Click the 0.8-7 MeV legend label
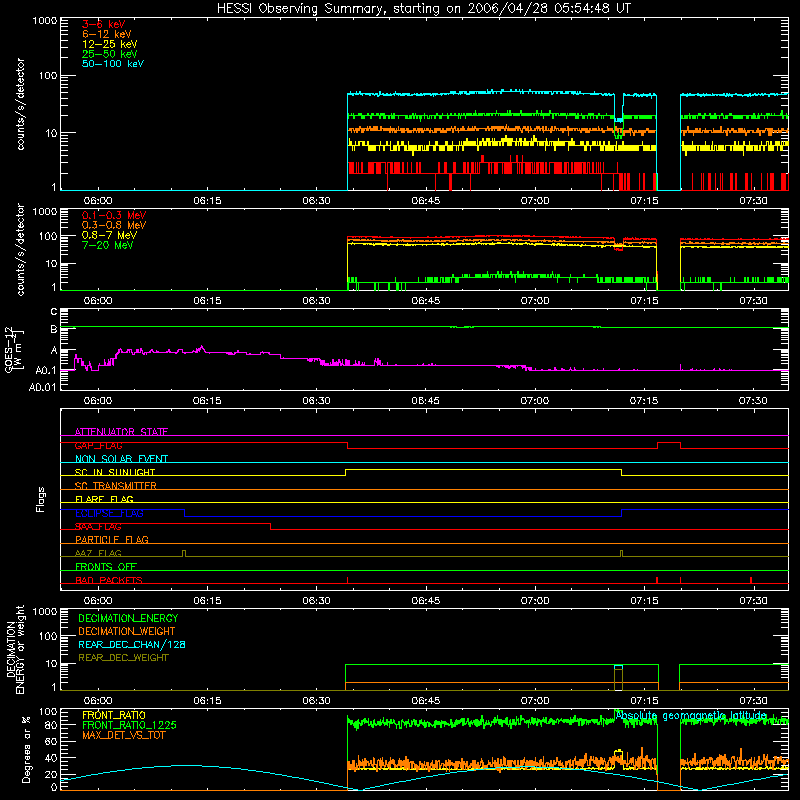Image resolution: width=800 pixels, height=800 pixels. (109, 235)
